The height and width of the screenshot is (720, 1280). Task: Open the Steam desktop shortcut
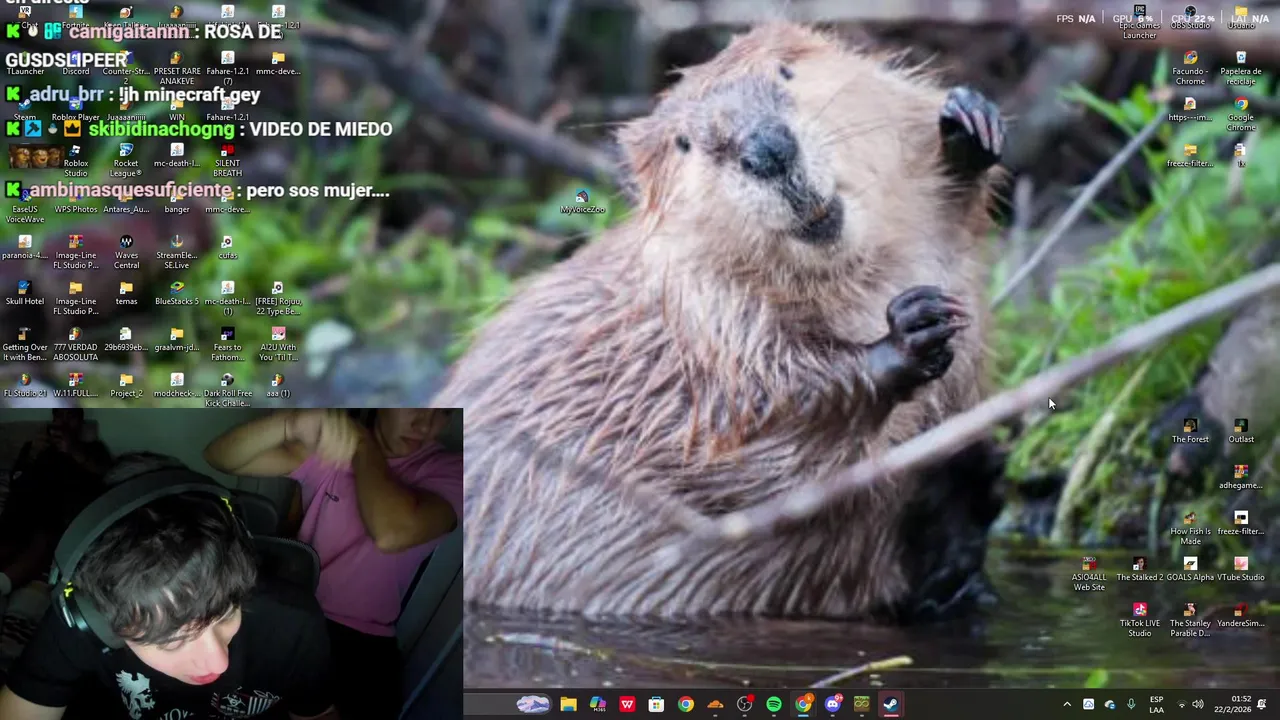(x=25, y=110)
